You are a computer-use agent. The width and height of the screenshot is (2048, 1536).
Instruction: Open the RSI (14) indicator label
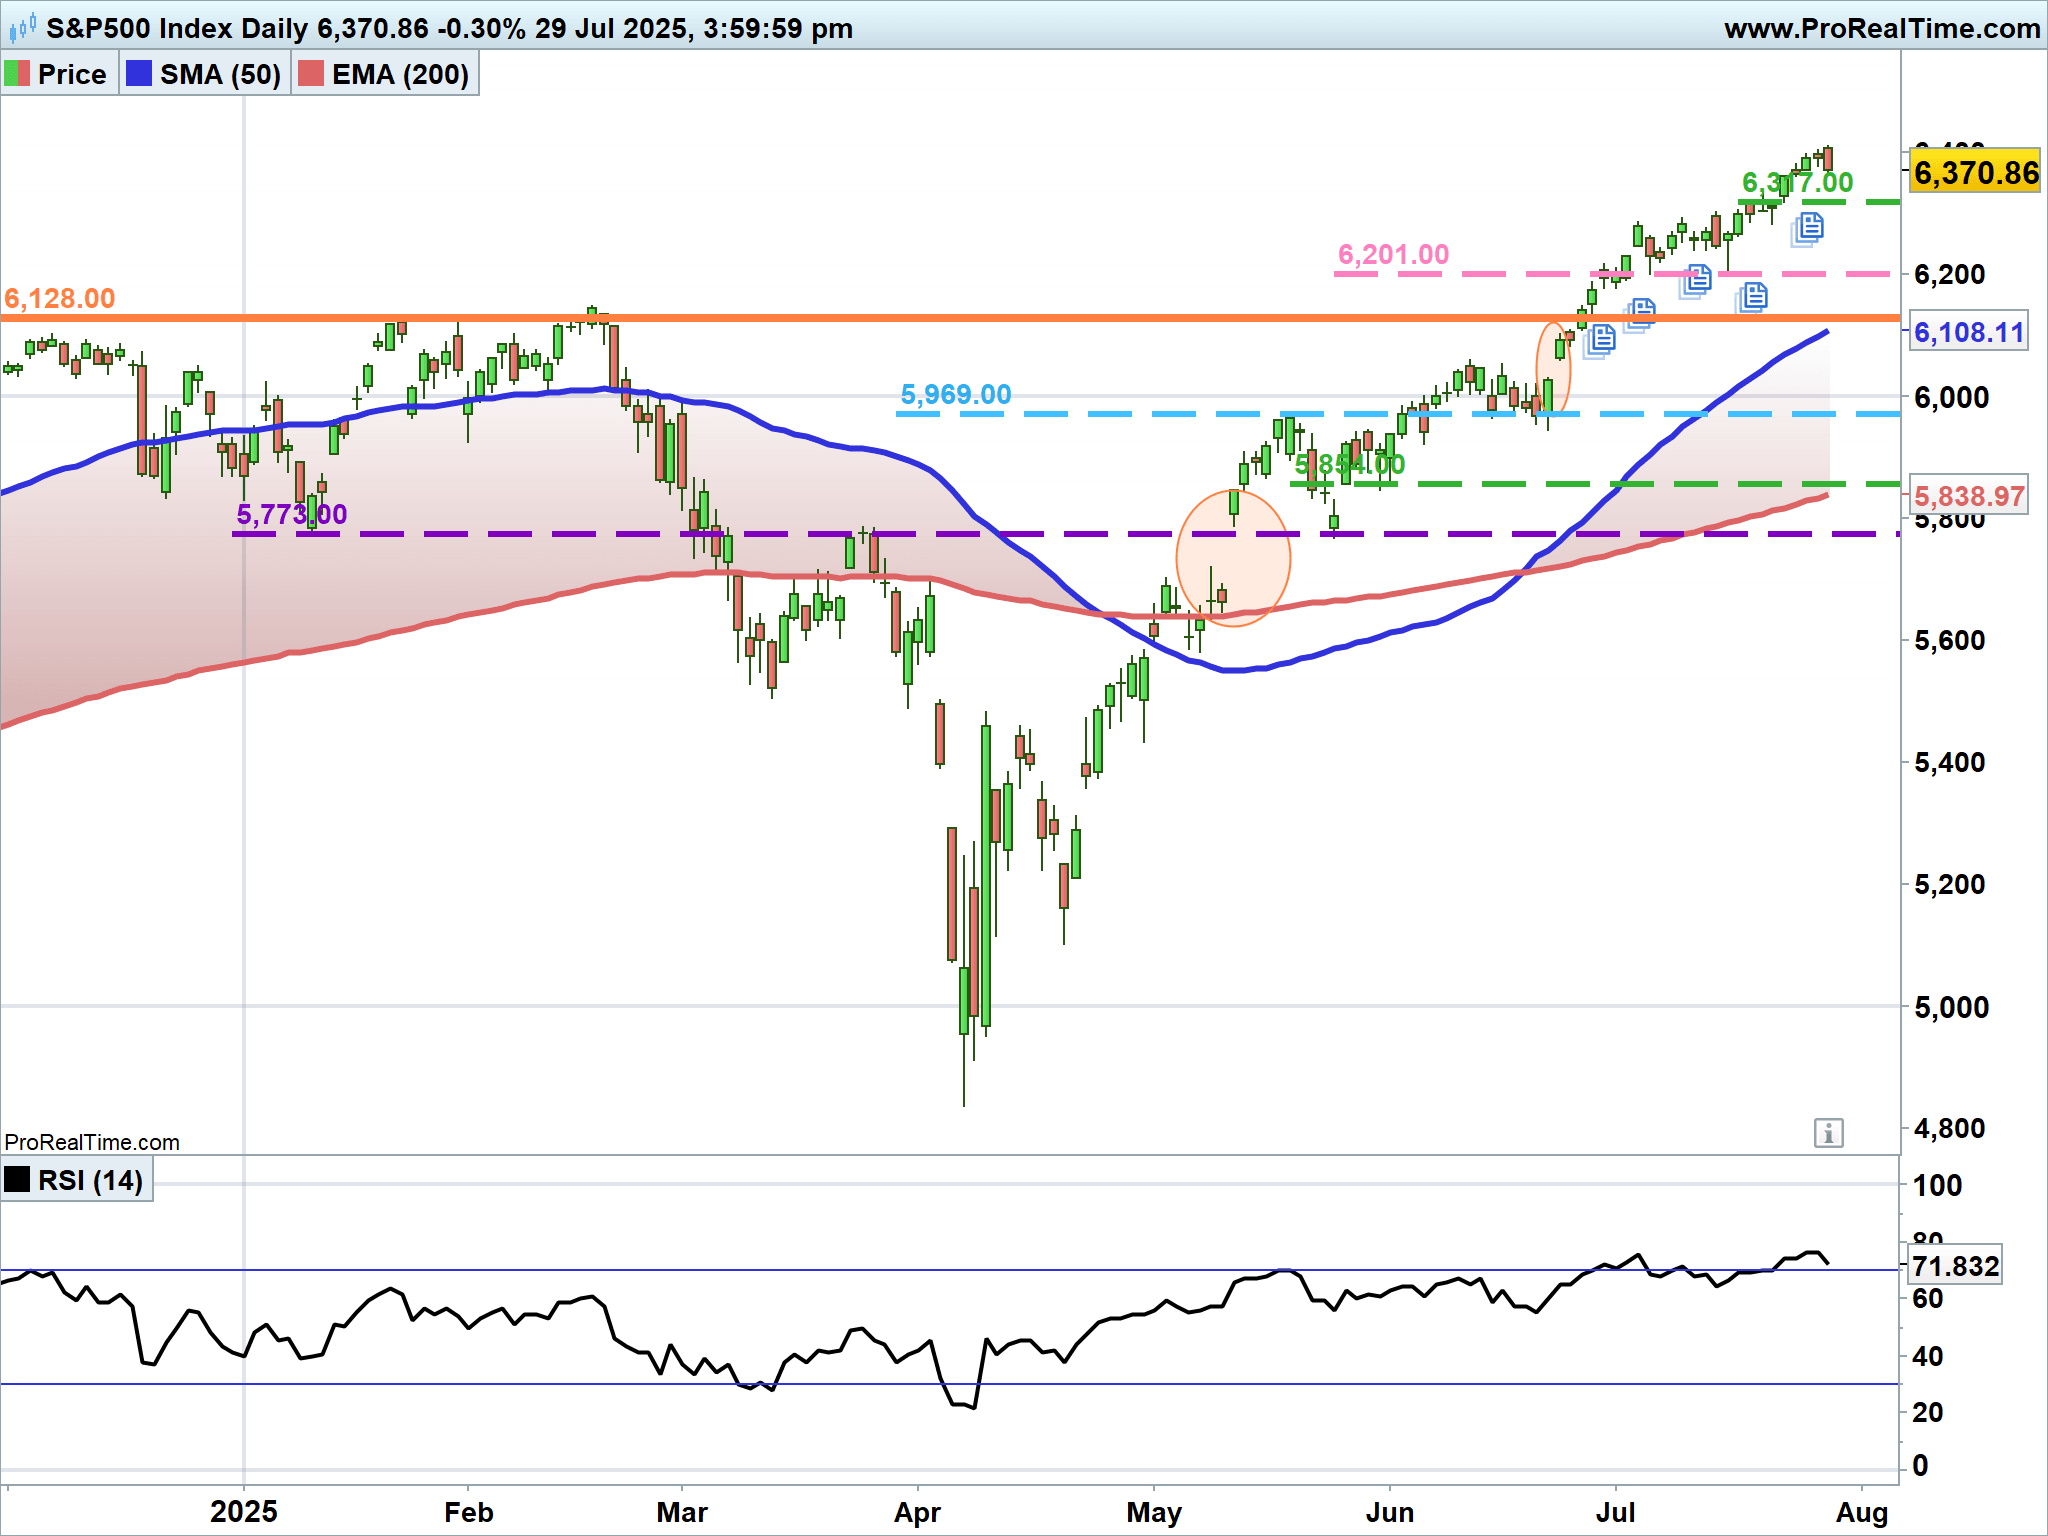click(x=90, y=1180)
